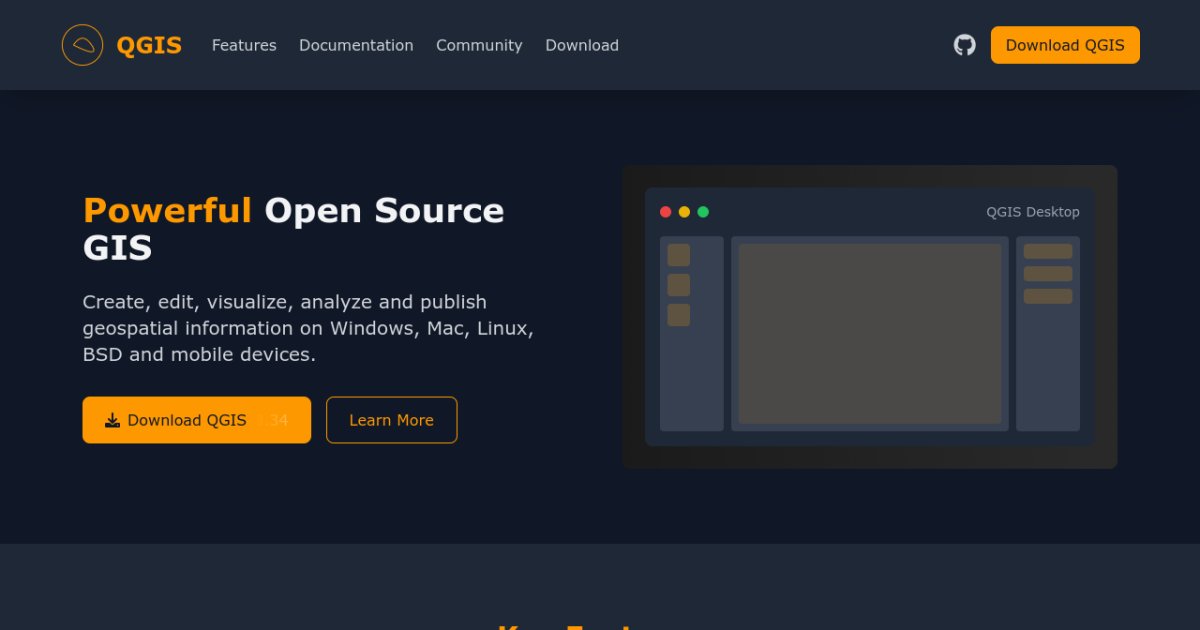Open the Features nav item
1200x630 pixels.
244,45
